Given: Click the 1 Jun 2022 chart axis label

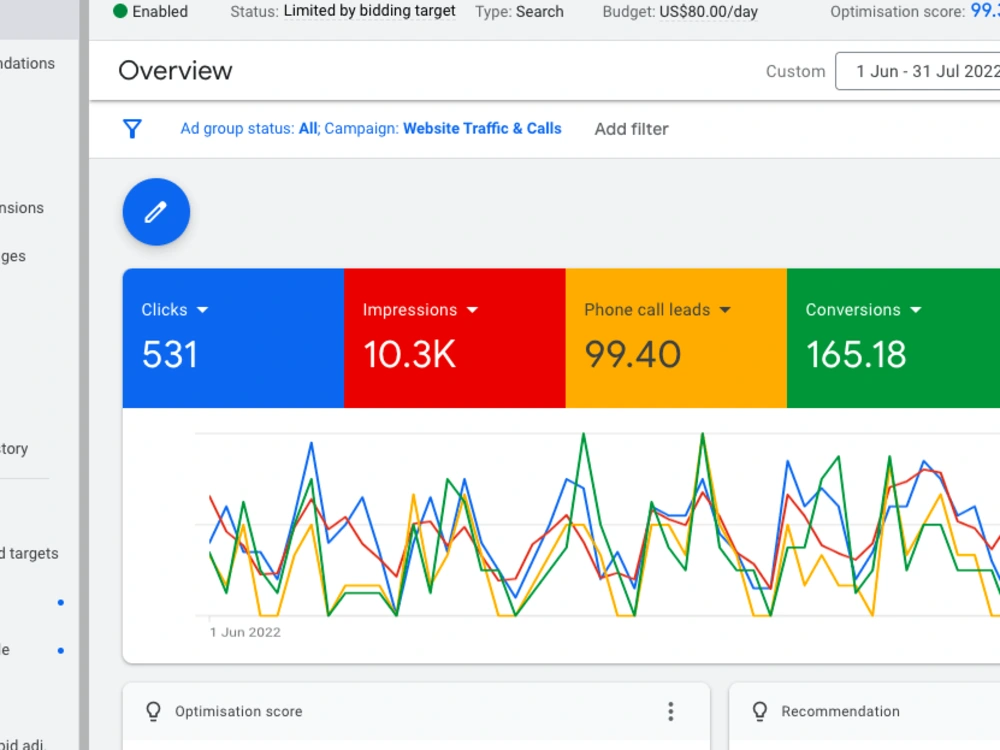Looking at the screenshot, I should tap(246, 632).
